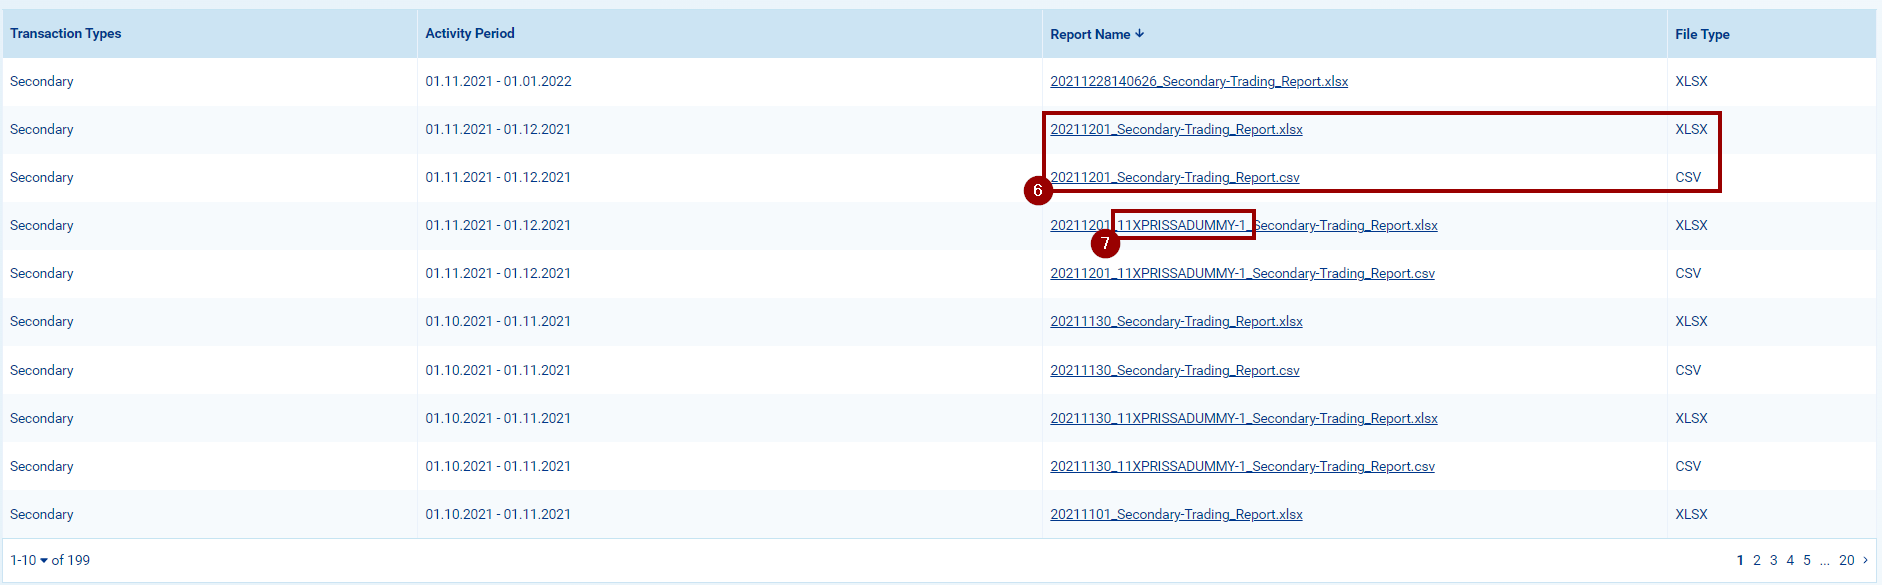Go to page 2 of results

1757,560
